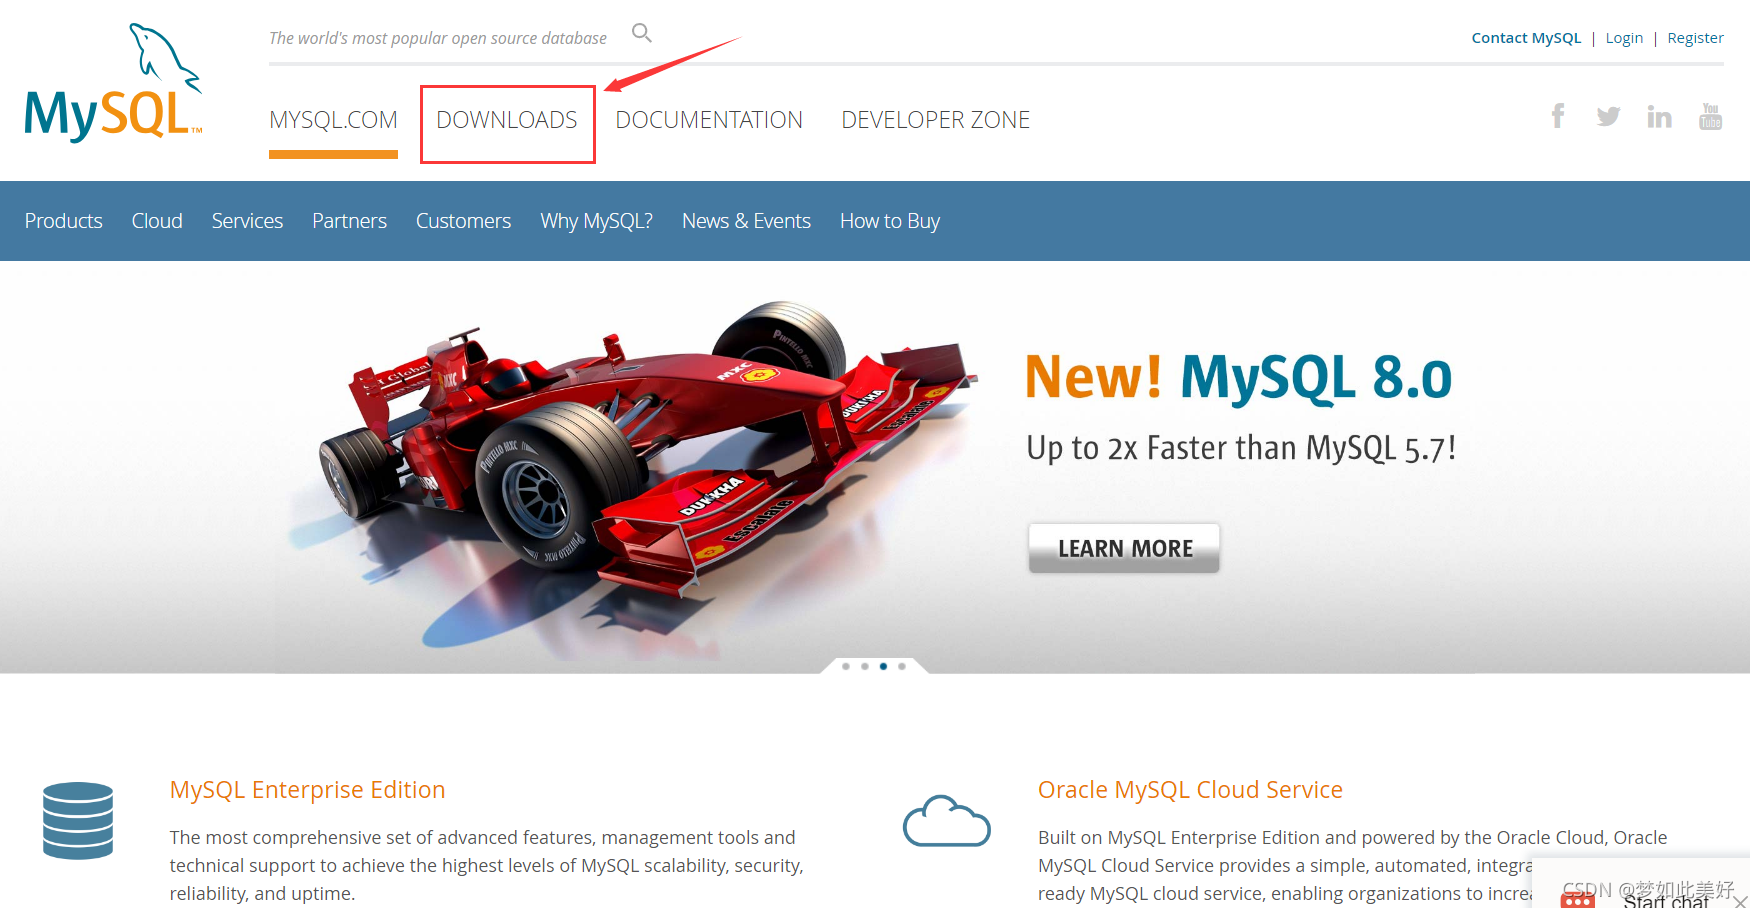This screenshot has height=908, width=1750.
Task: Open the MYSQL.COM tab
Action: 333,120
